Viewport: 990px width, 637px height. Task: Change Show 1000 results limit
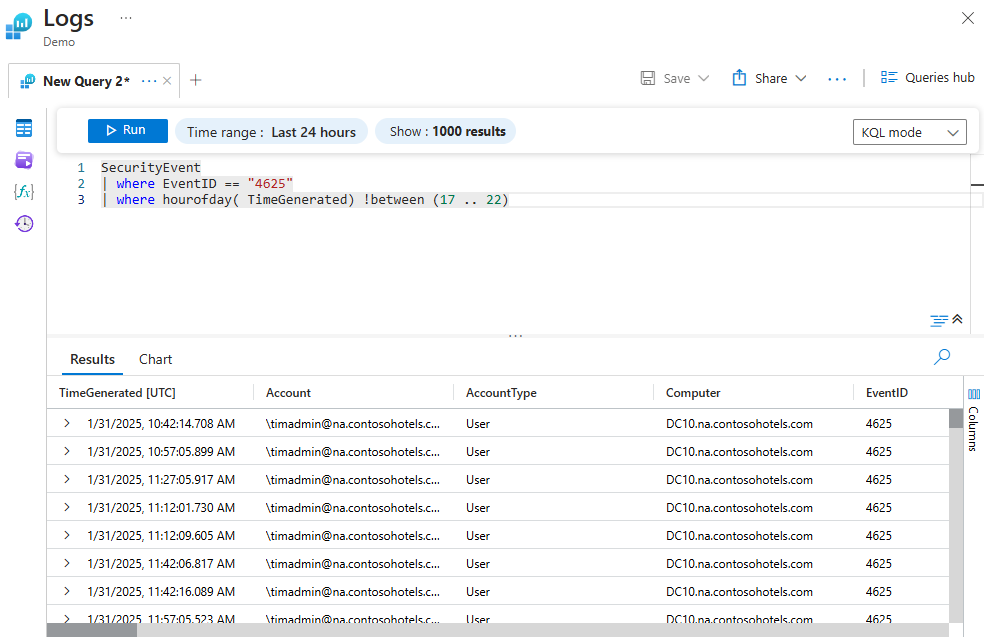coord(447,131)
